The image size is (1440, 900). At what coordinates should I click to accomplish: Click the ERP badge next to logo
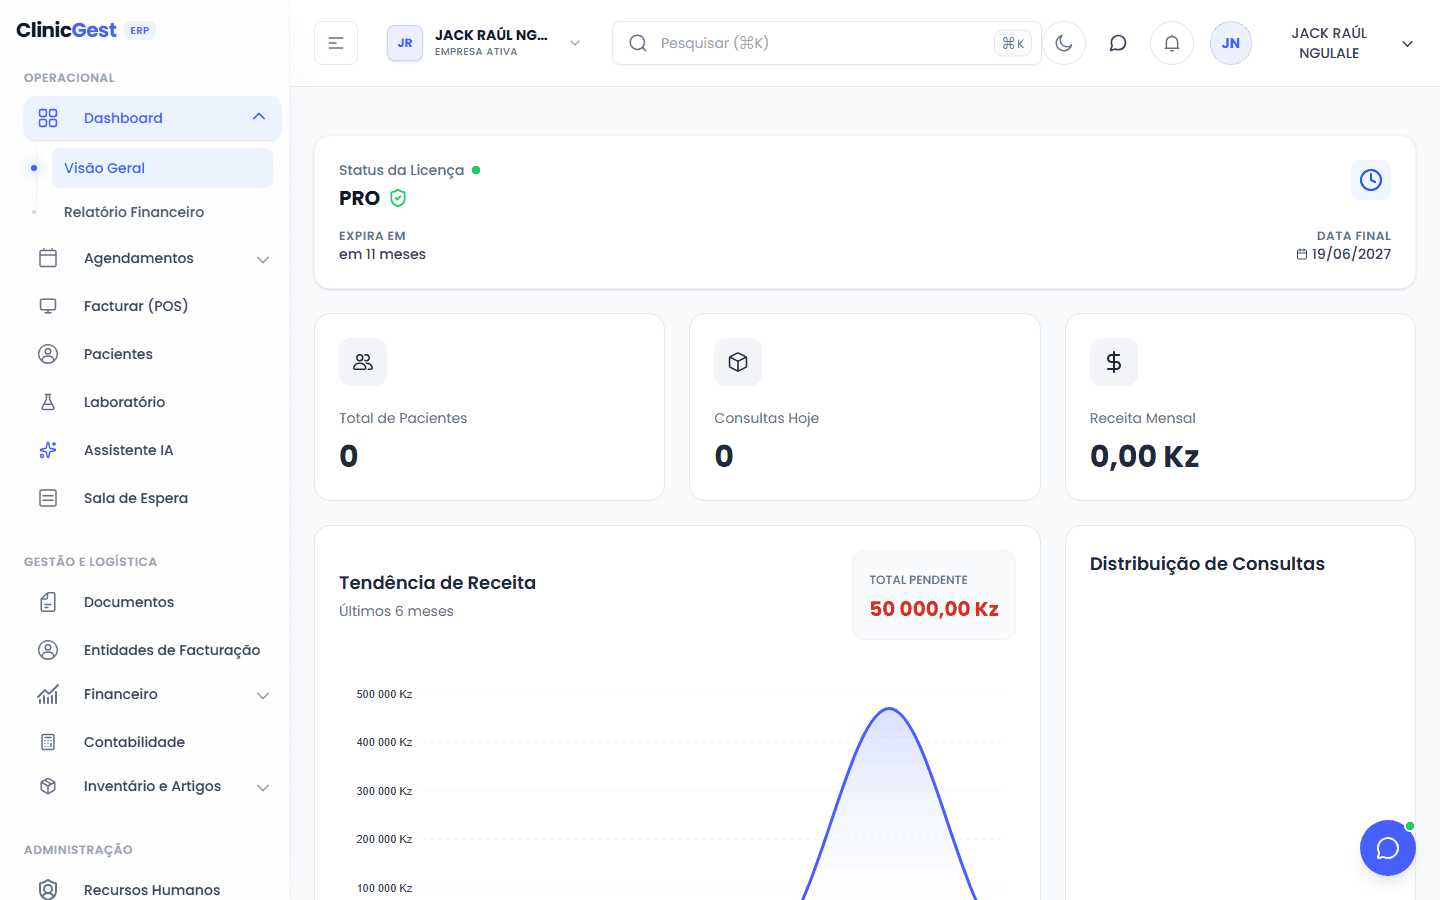click(x=140, y=30)
